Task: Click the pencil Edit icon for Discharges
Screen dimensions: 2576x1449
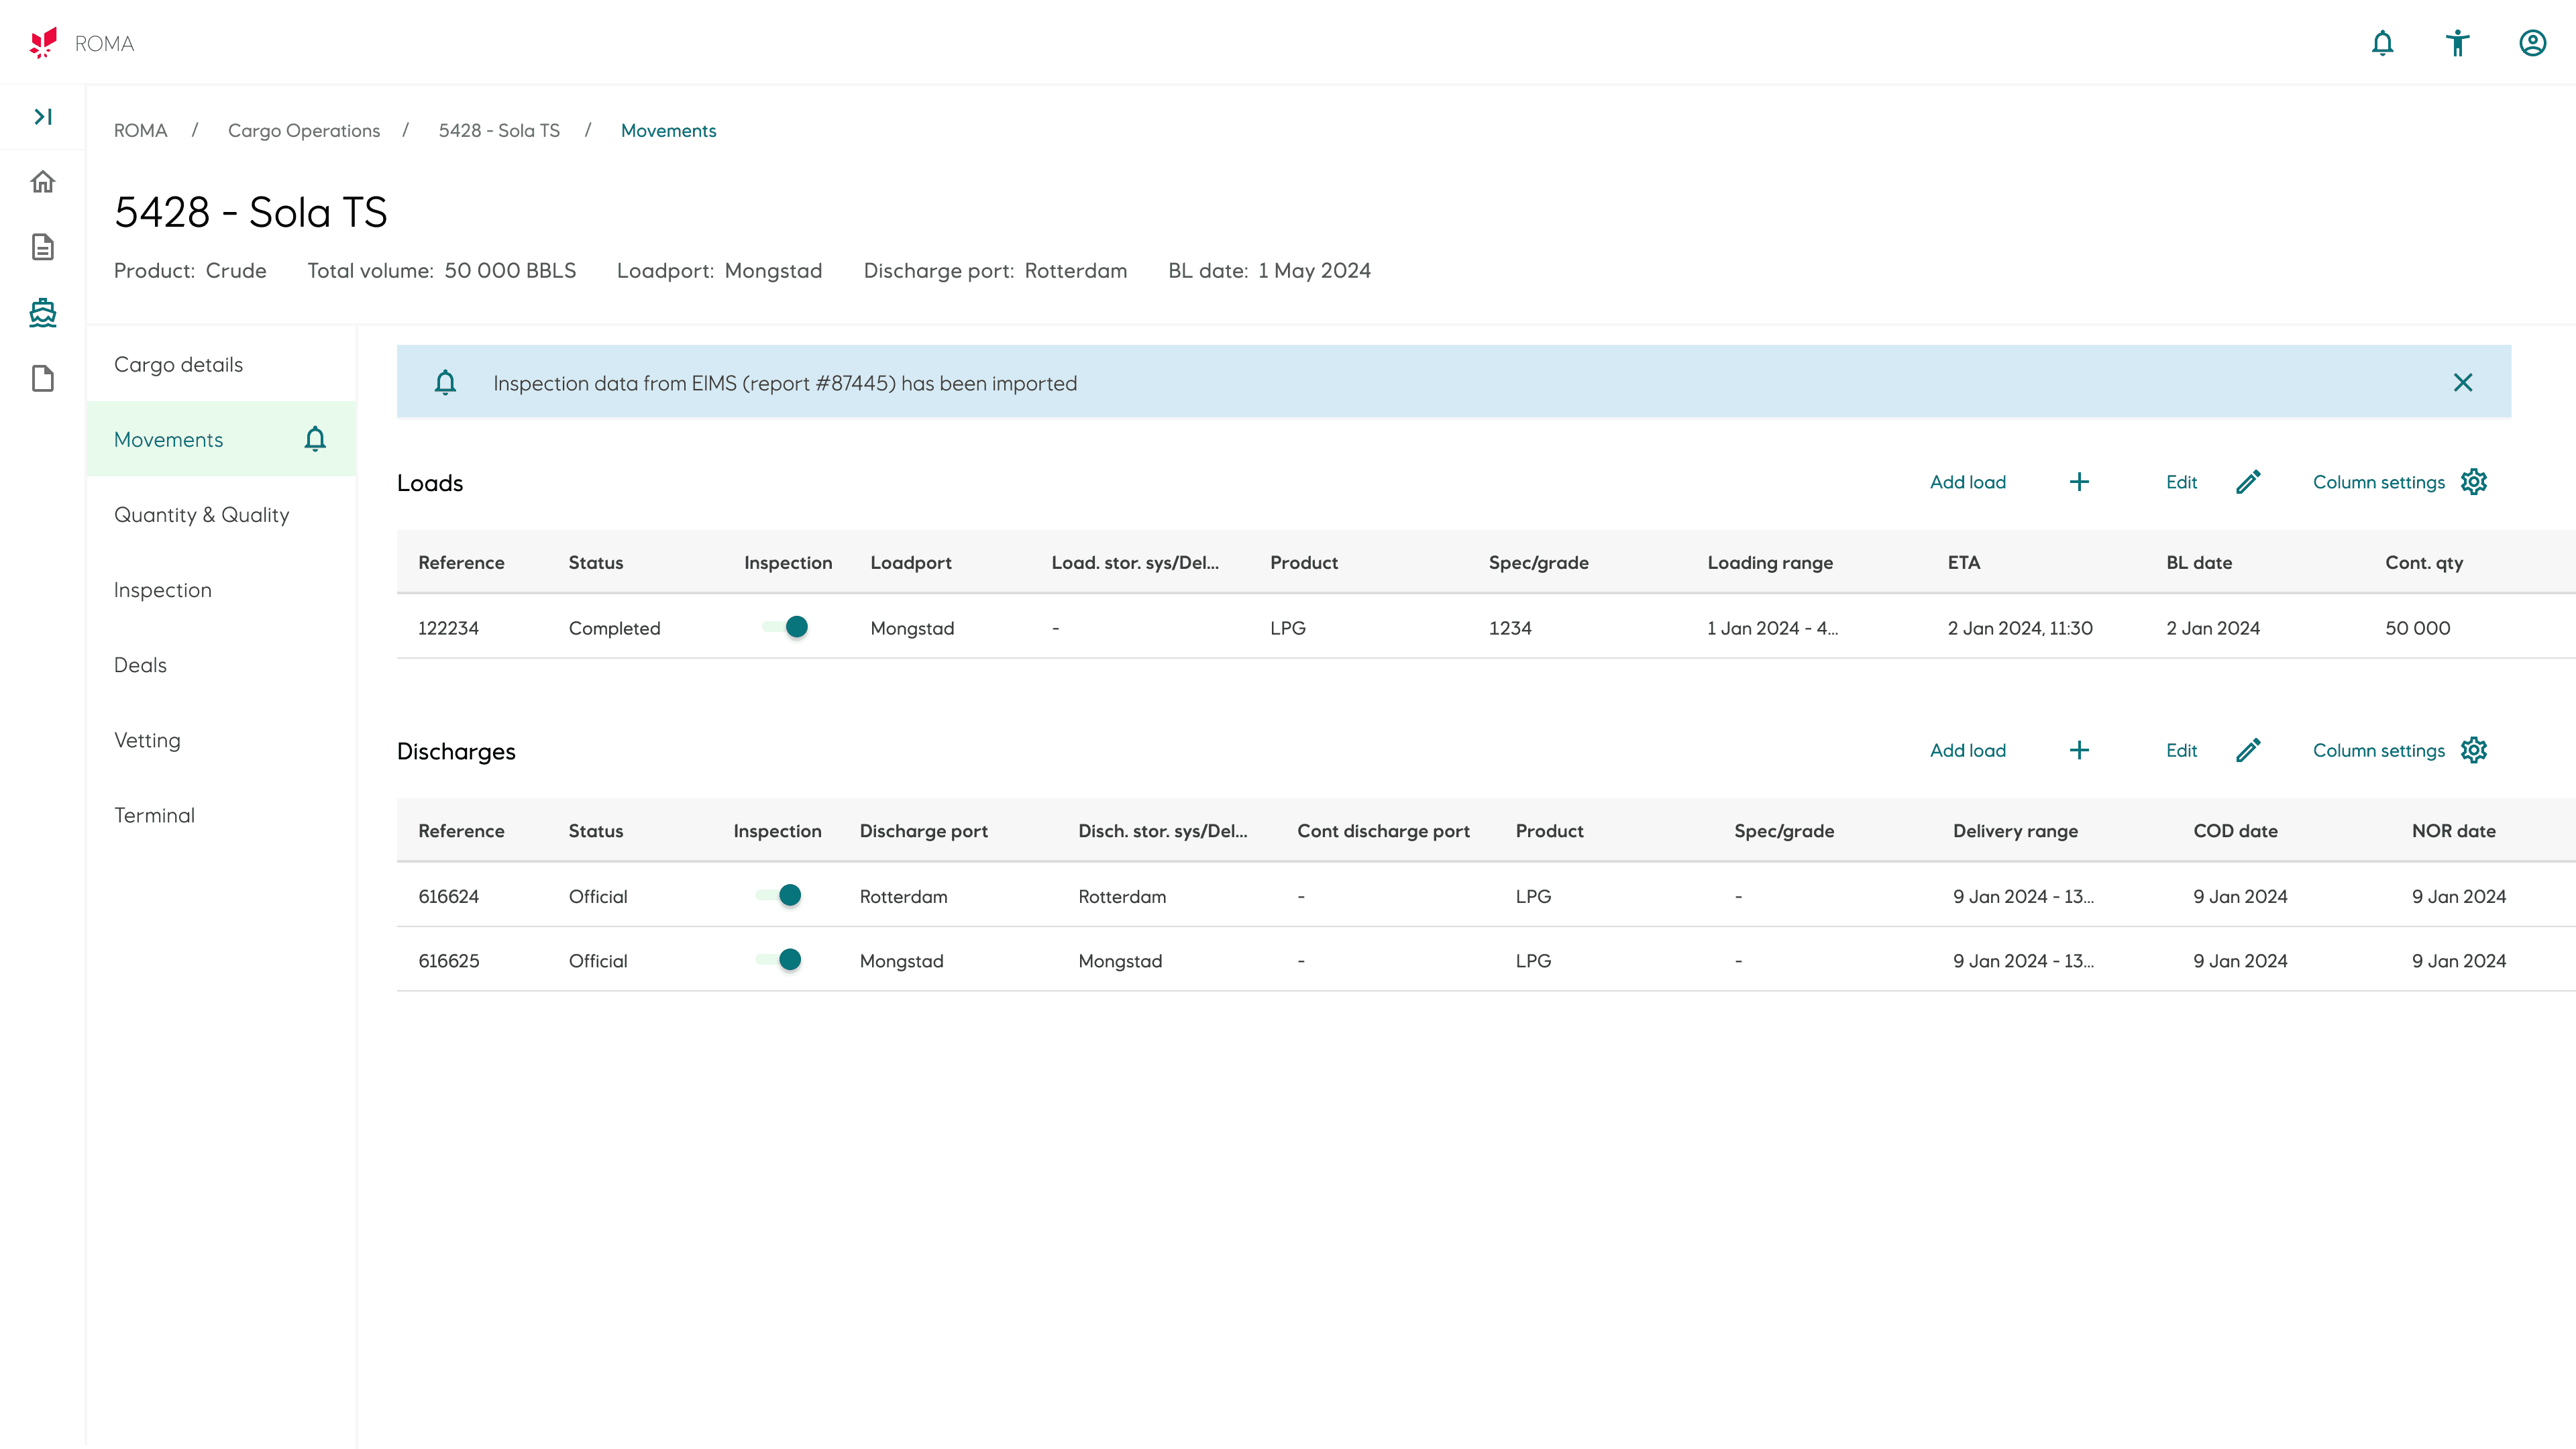Action: (x=2248, y=750)
